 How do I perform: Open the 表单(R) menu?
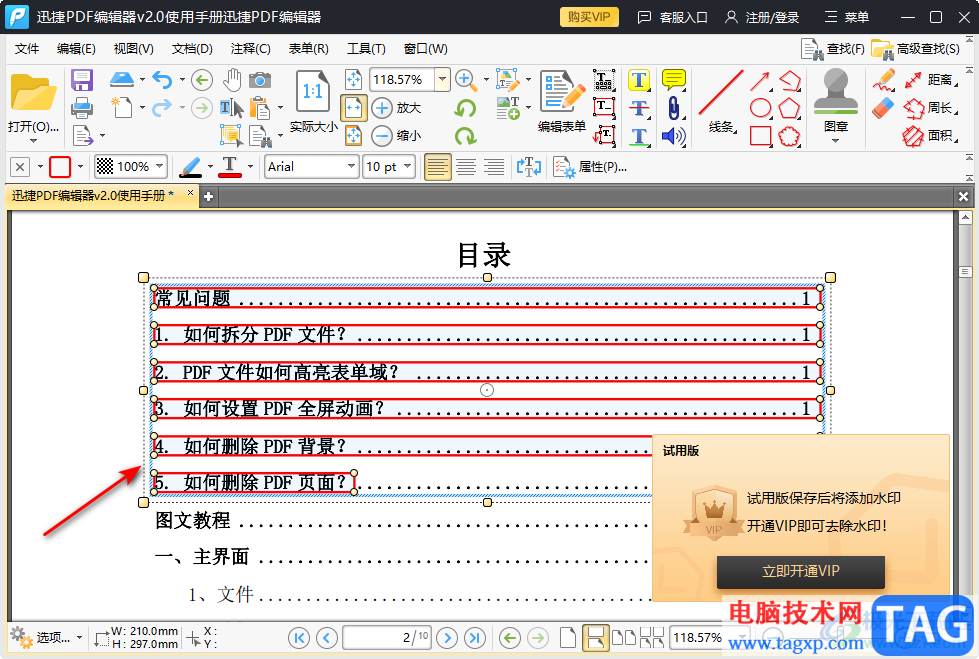[308, 49]
